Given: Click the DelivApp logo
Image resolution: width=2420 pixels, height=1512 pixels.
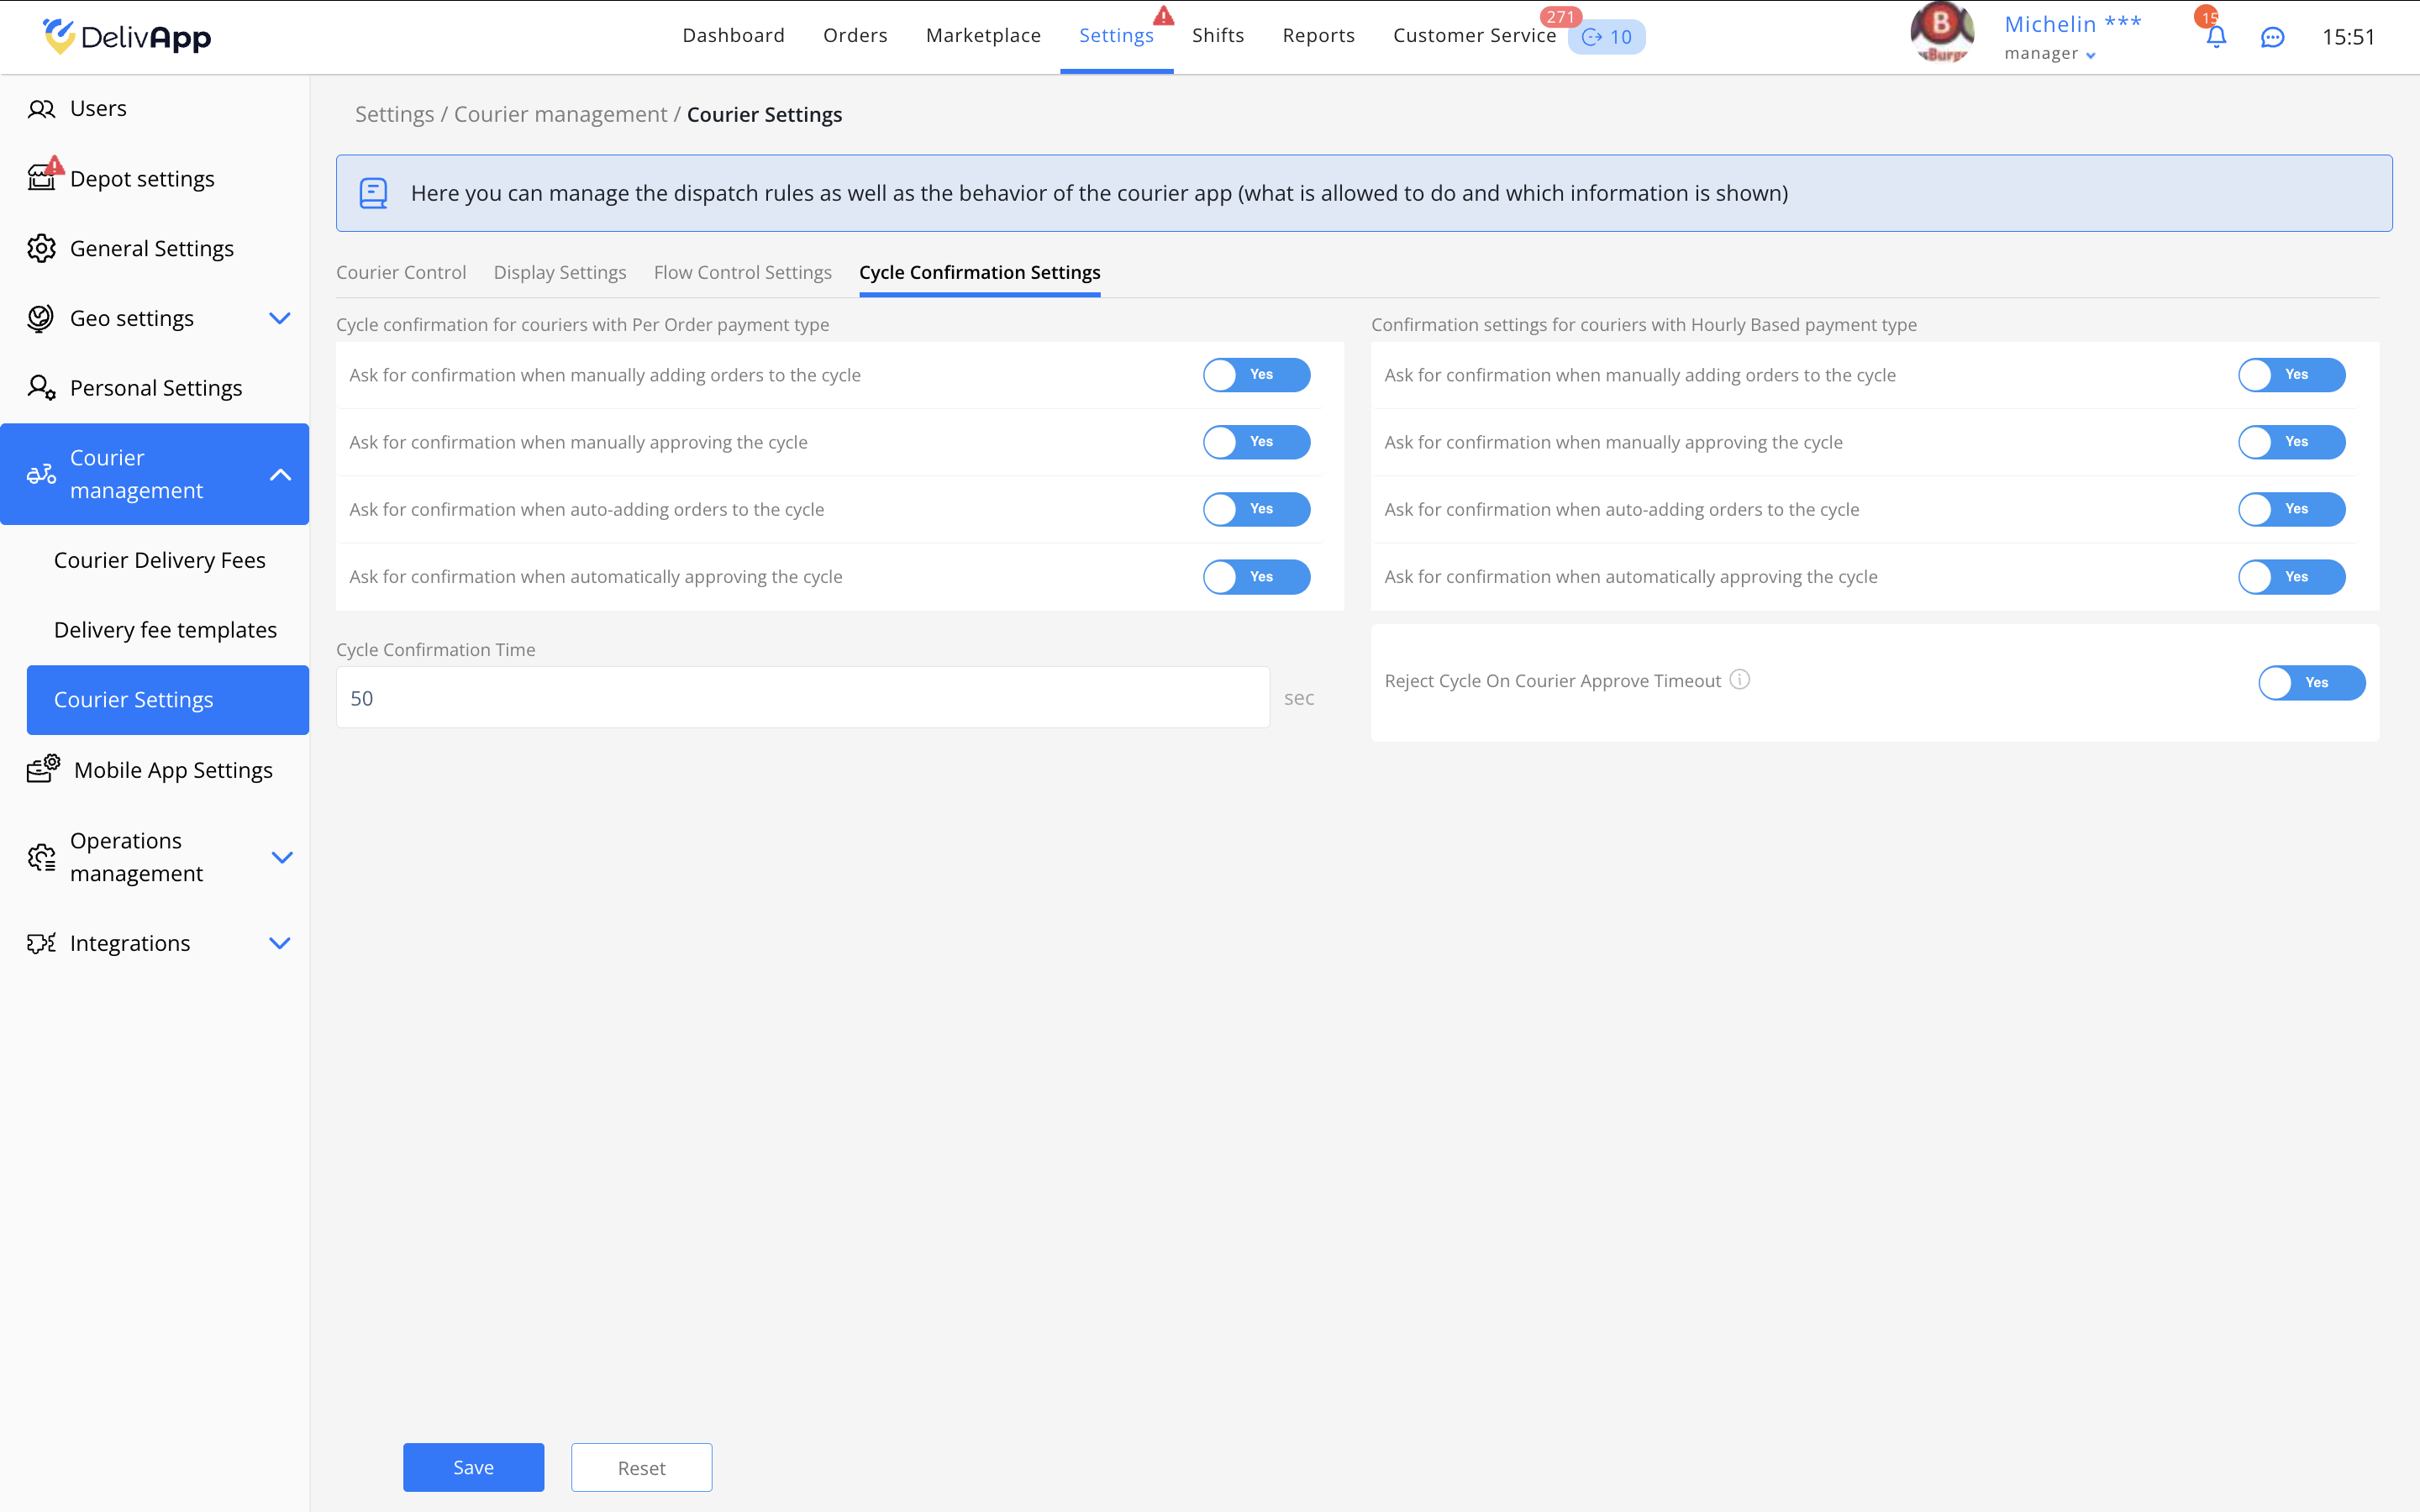Looking at the screenshot, I should (x=127, y=37).
